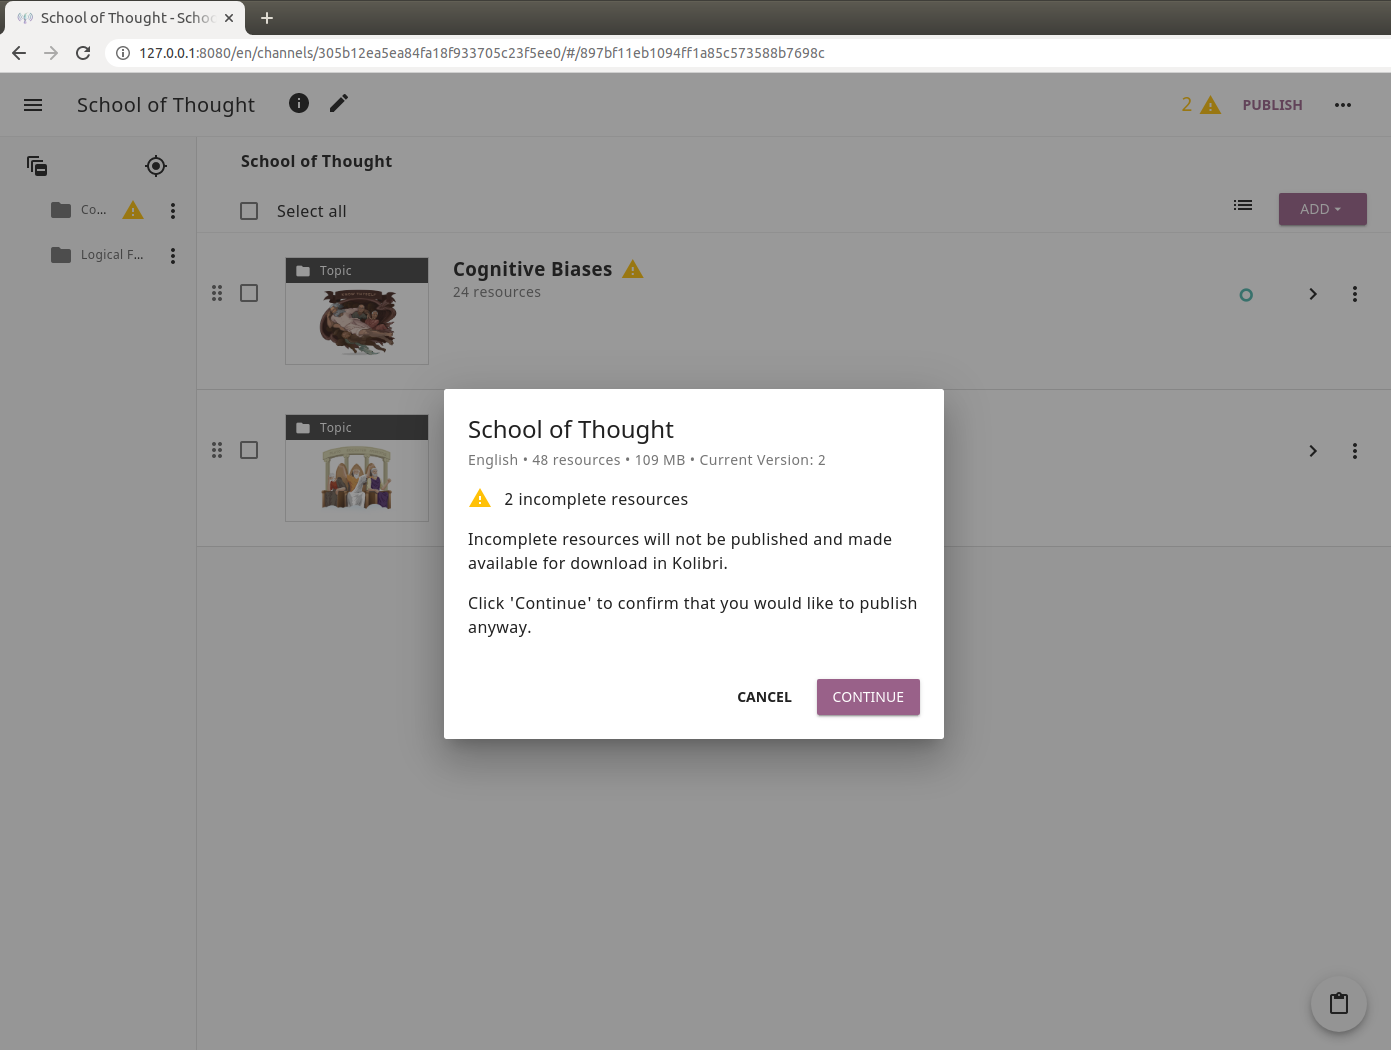The width and height of the screenshot is (1391, 1050).
Task: Click the School of Thought breadcrumb heading
Action: pos(316,161)
